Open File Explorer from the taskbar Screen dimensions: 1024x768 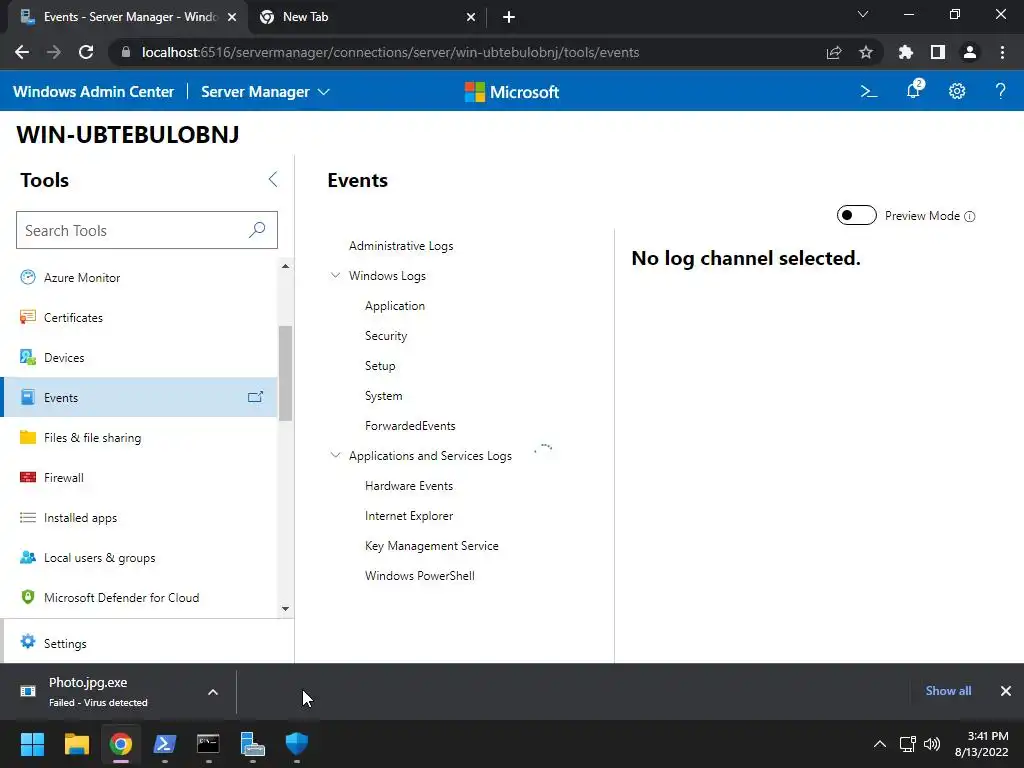tap(76, 744)
